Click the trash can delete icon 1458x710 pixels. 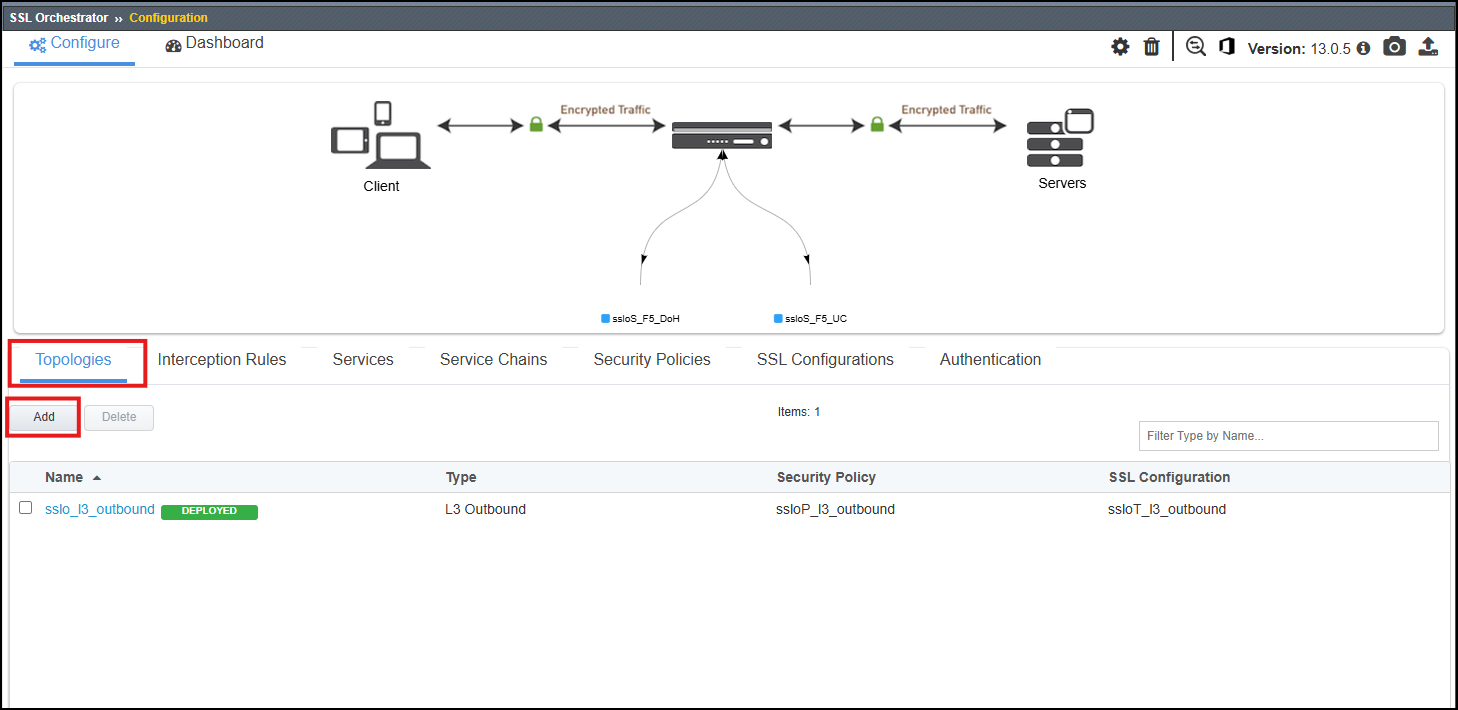point(1151,47)
